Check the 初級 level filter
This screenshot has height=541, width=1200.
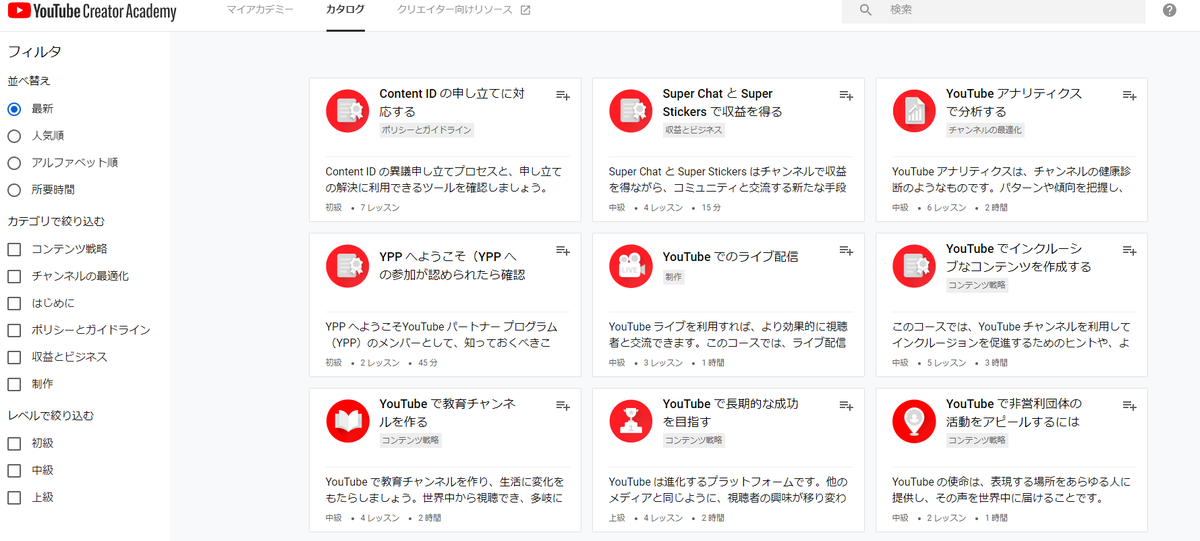click(x=14, y=443)
